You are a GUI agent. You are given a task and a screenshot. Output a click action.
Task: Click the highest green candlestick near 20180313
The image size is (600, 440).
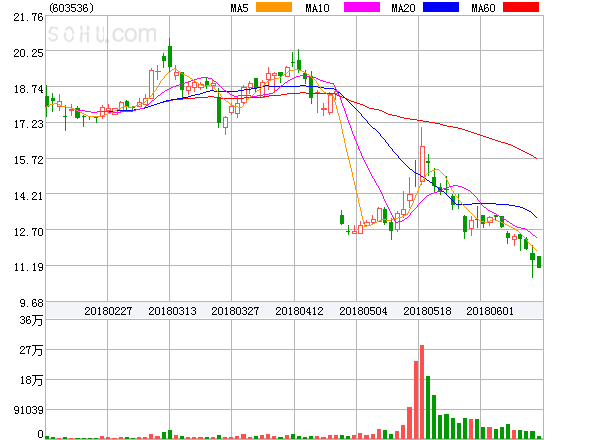pyautogui.click(x=170, y=55)
